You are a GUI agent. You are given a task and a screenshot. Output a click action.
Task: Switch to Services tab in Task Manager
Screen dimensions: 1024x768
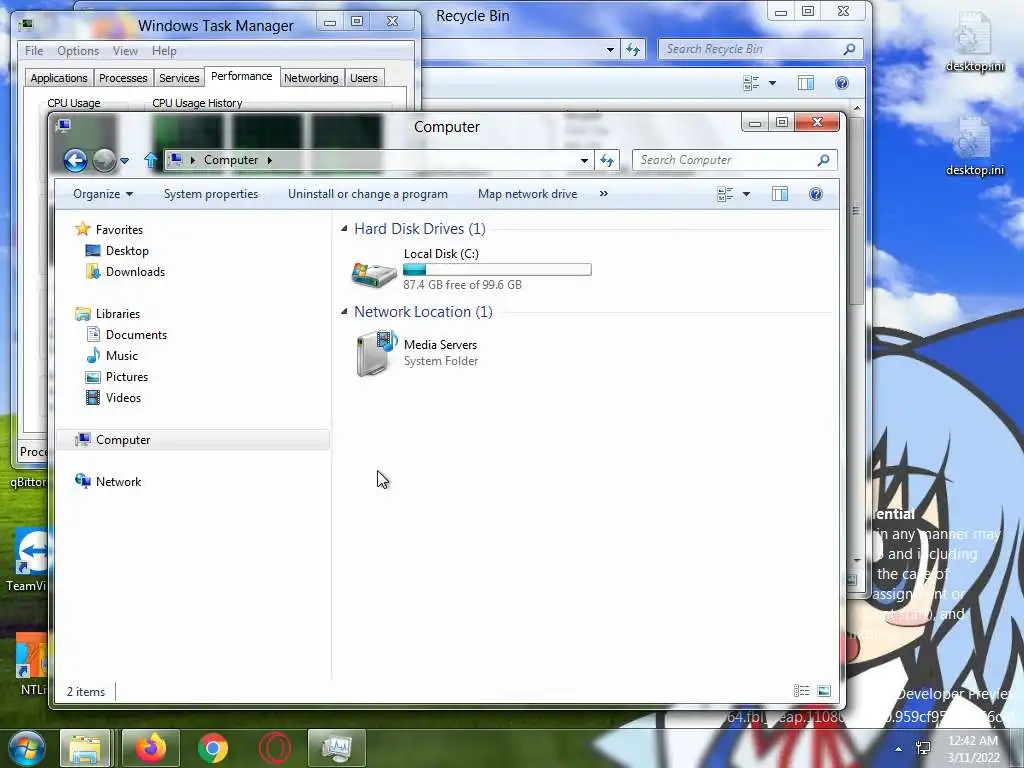179,78
